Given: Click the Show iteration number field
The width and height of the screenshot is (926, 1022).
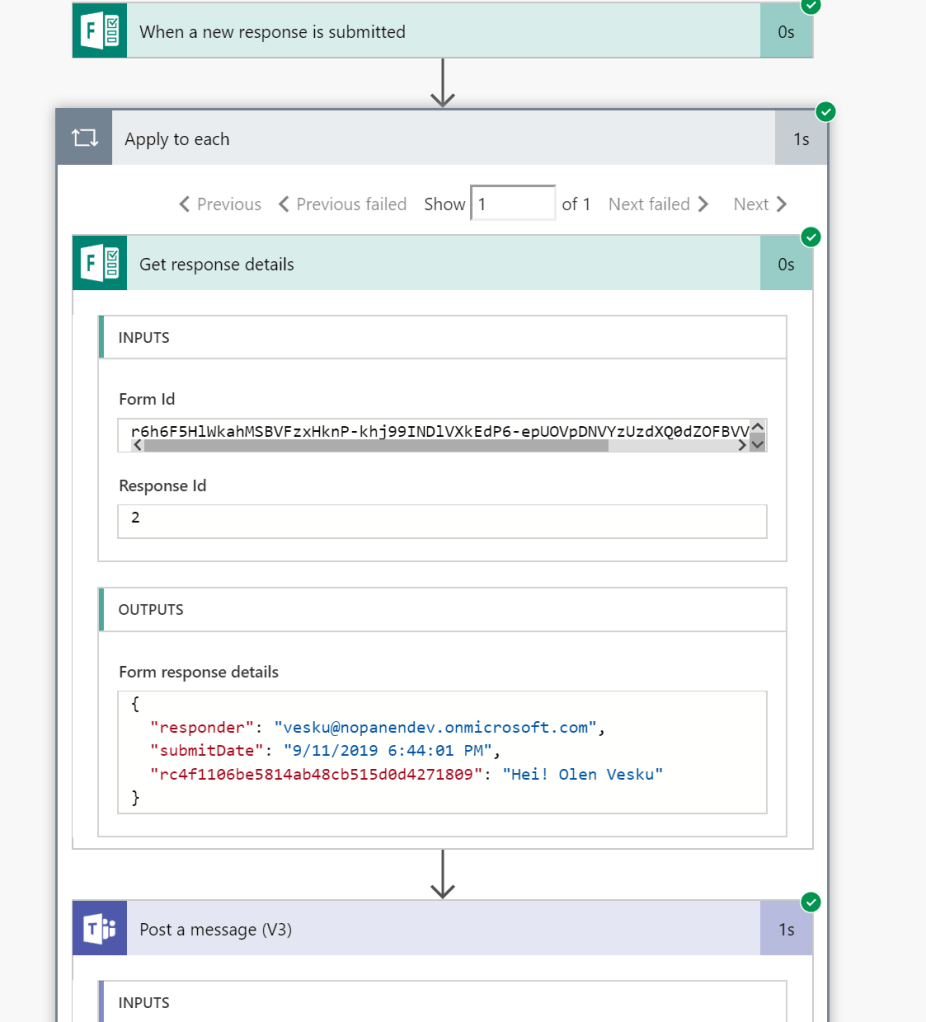Looking at the screenshot, I should click(x=512, y=204).
